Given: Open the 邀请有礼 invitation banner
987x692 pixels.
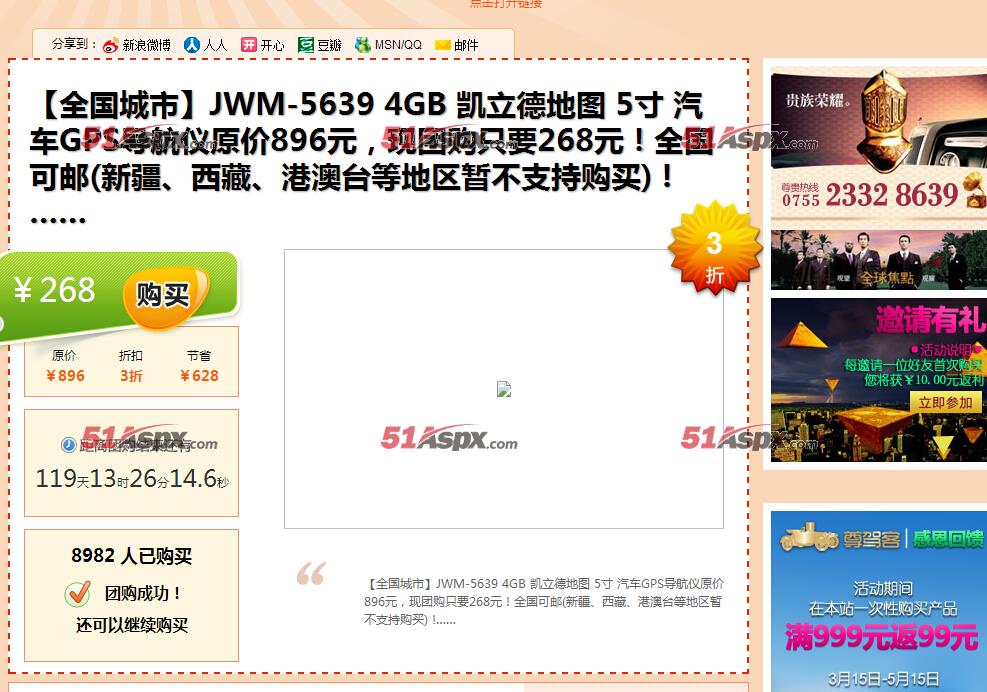Looking at the screenshot, I should point(879,380).
